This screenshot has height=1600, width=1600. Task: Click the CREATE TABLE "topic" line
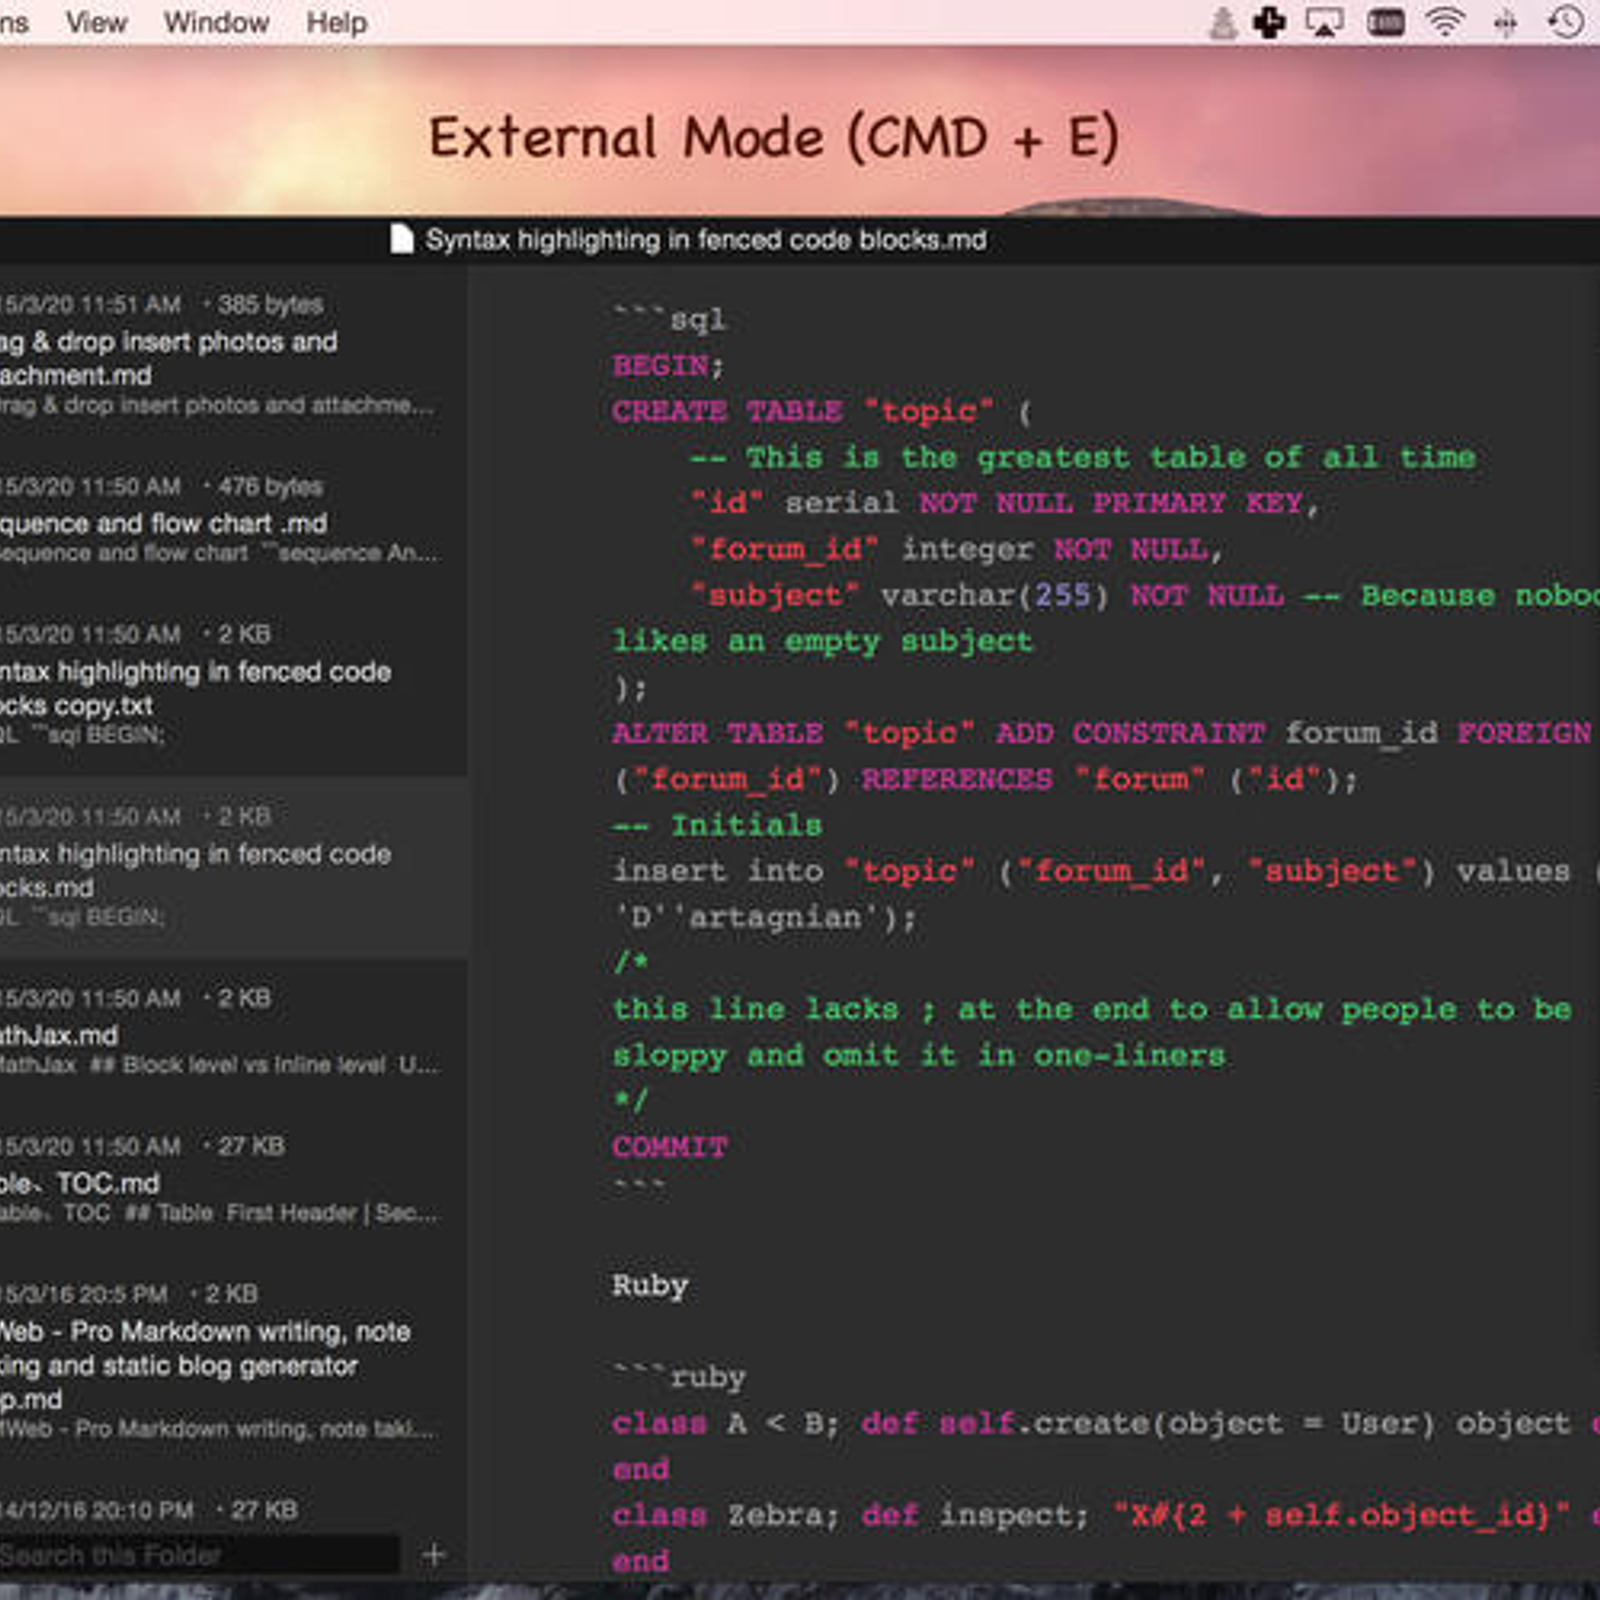821,411
